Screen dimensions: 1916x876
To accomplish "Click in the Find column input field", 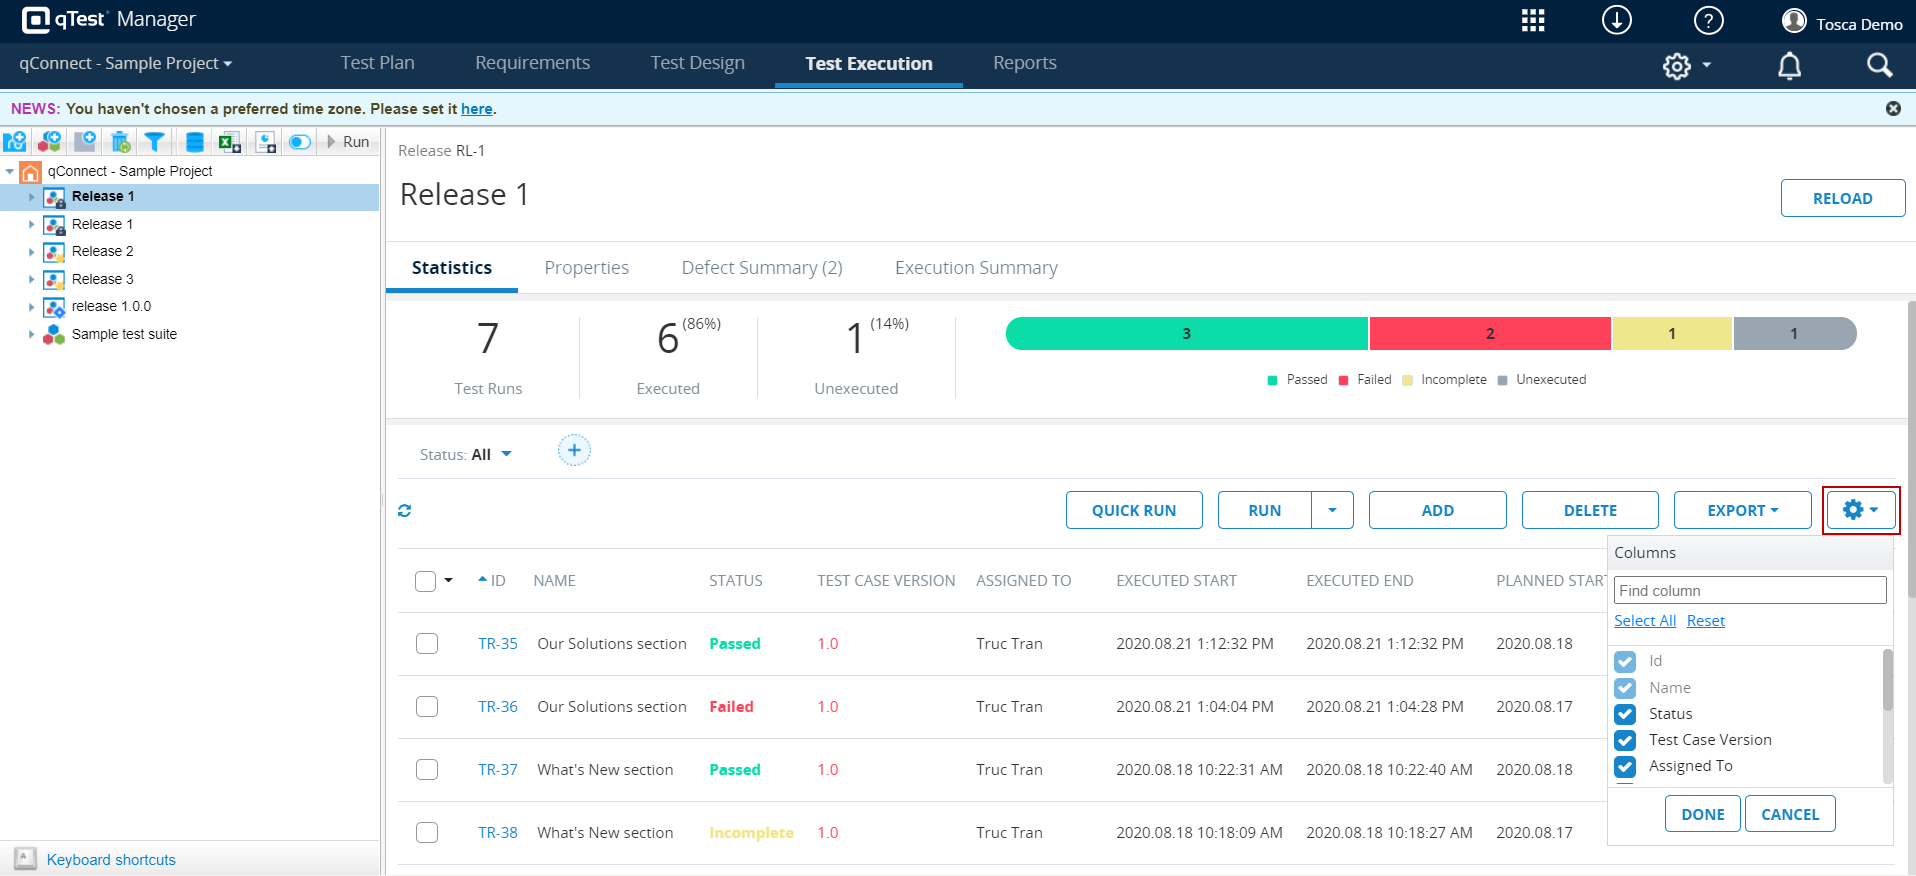I will [1749, 591].
